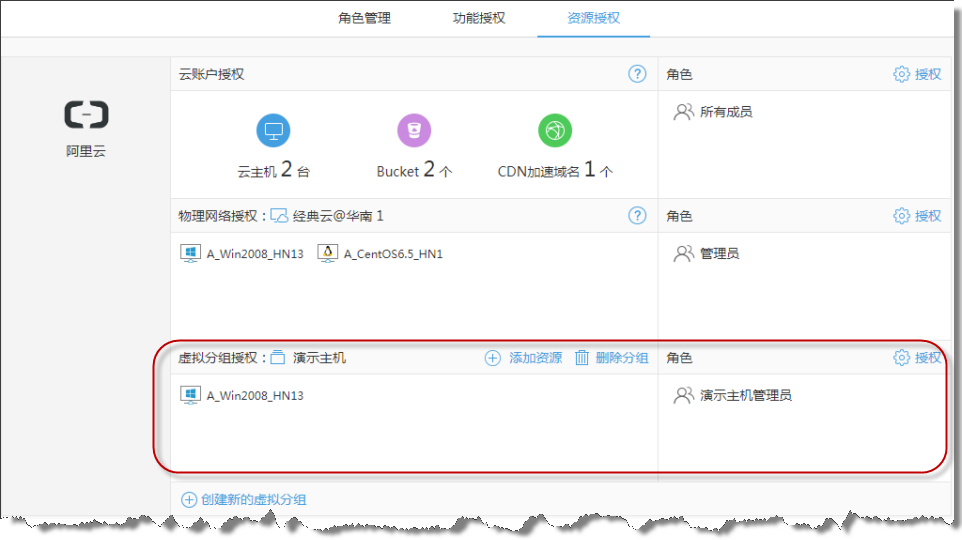
Task: Click the purple Bucket storage icon
Action: coord(414,130)
